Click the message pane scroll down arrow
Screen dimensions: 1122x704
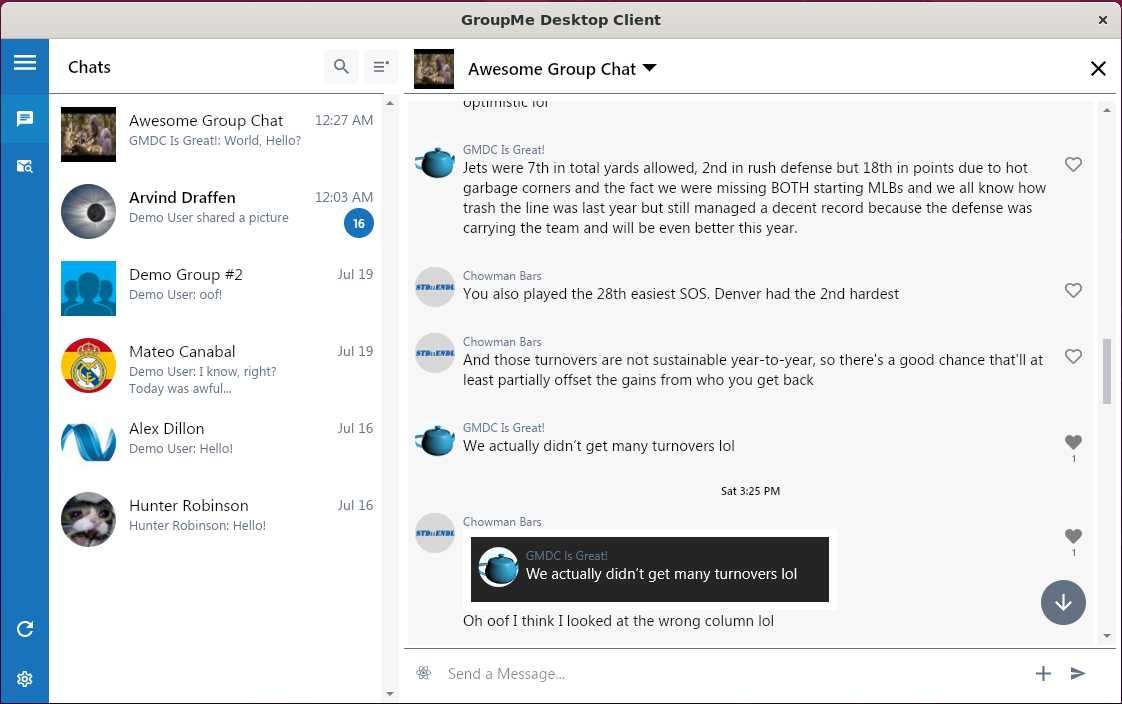coord(1107,635)
